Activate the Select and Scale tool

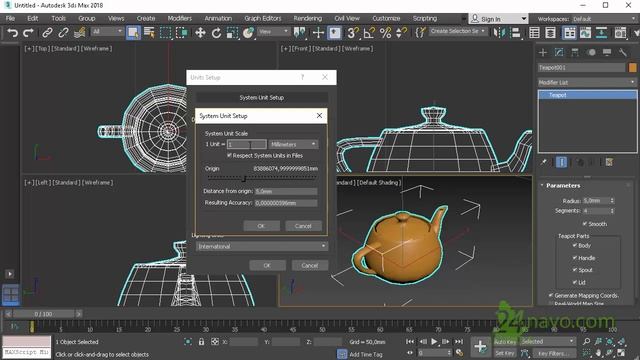click(232, 33)
